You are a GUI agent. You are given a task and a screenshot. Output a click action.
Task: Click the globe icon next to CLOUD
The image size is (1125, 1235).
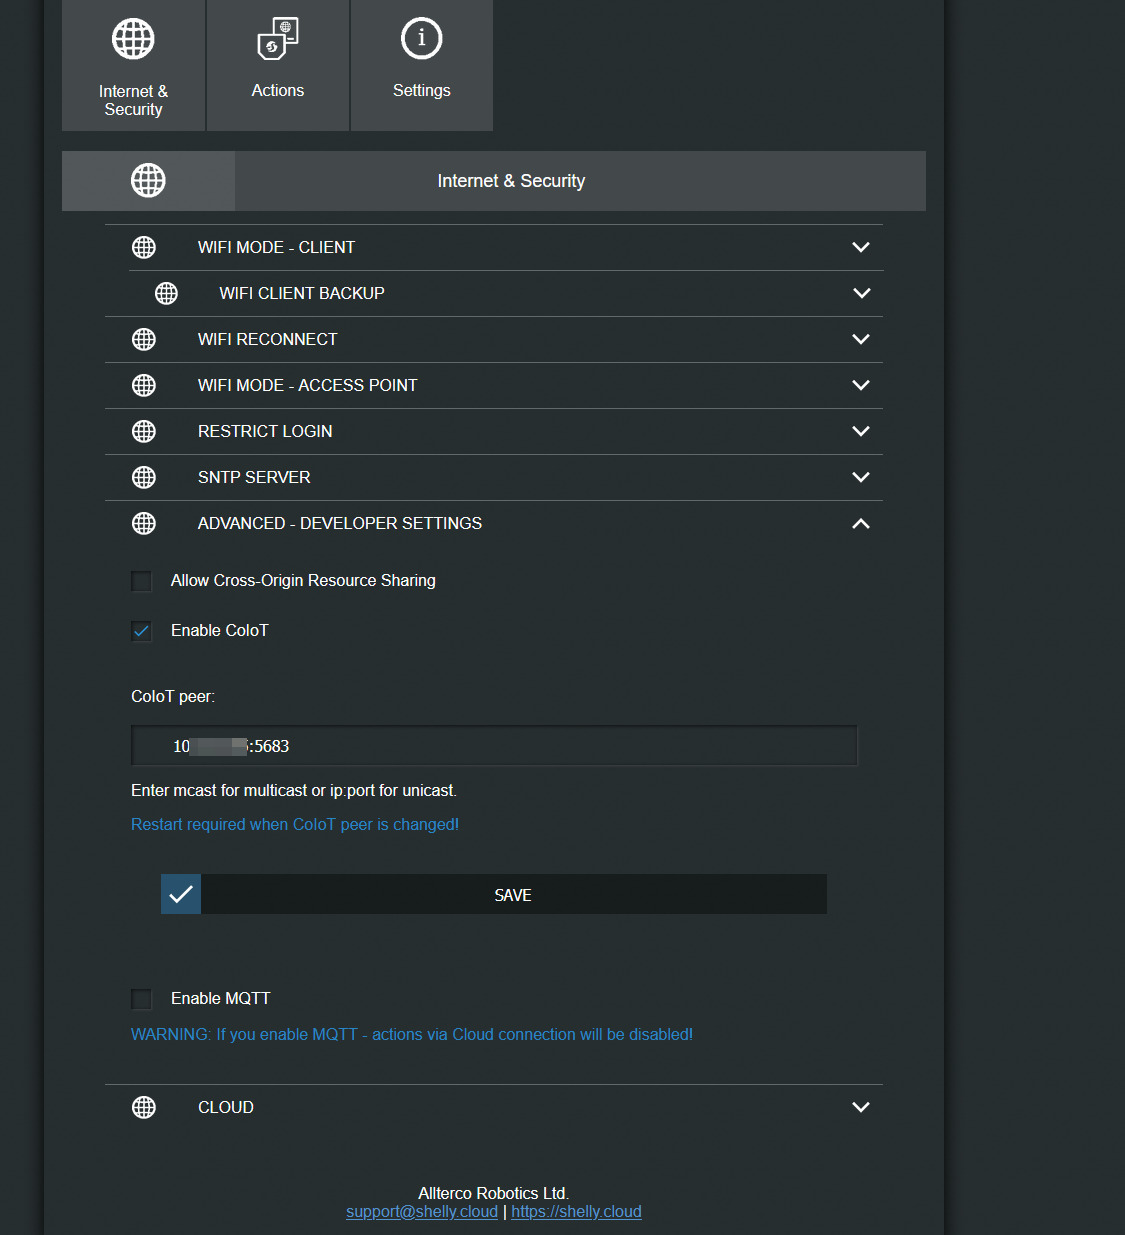click(x=144, y=1107)
